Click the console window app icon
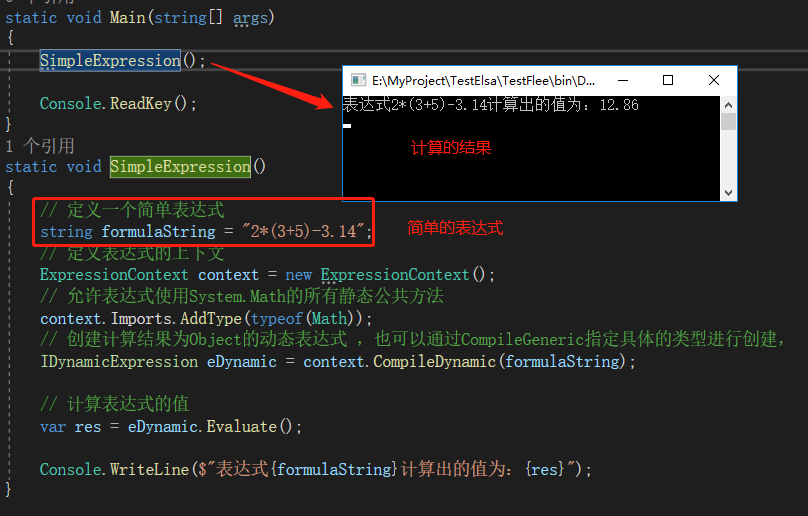The height and width of the screenshot is (516, 808). click(358, 80)
